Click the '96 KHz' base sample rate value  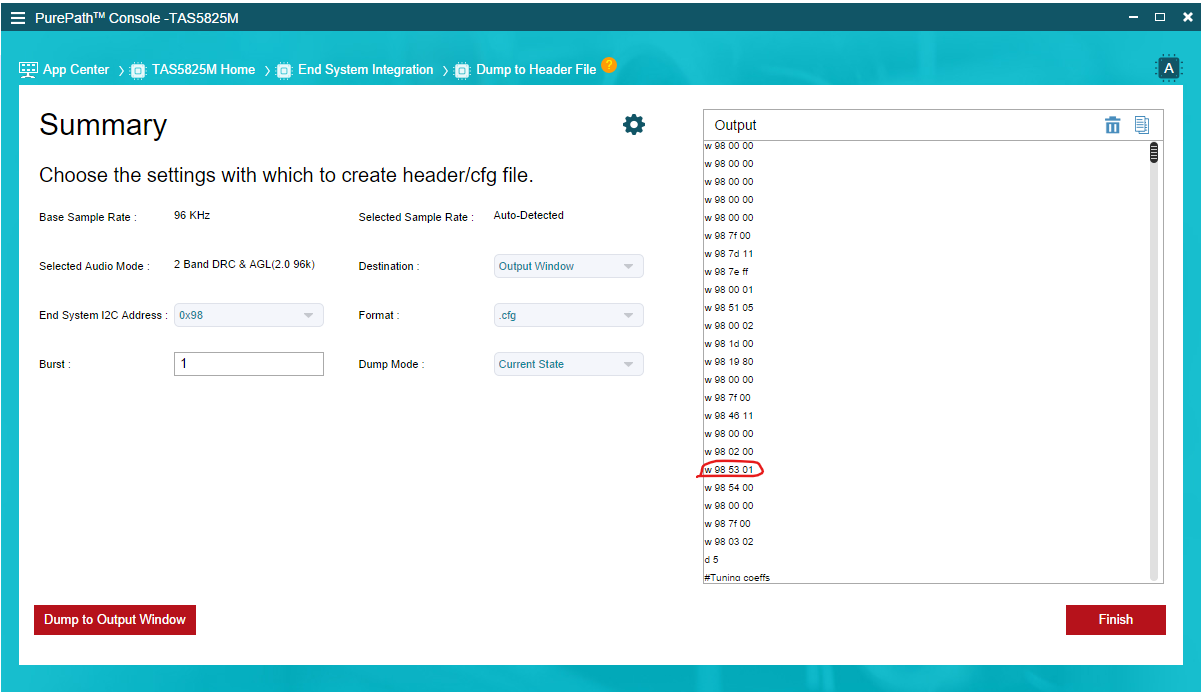192,215
